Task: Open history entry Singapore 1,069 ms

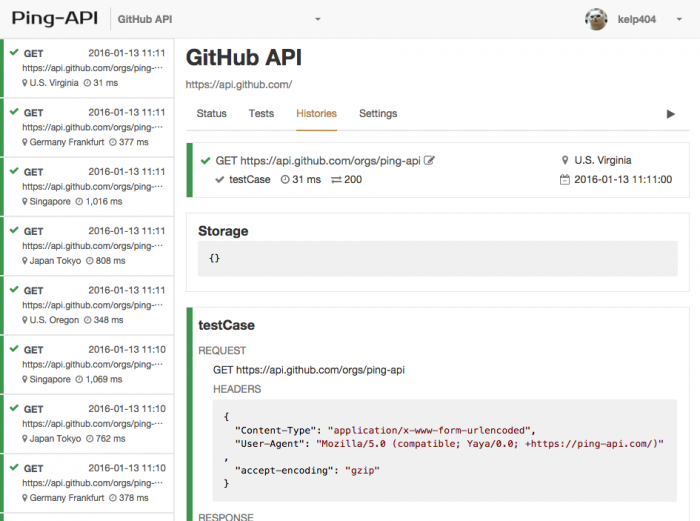Action: (x=89, y=365)
